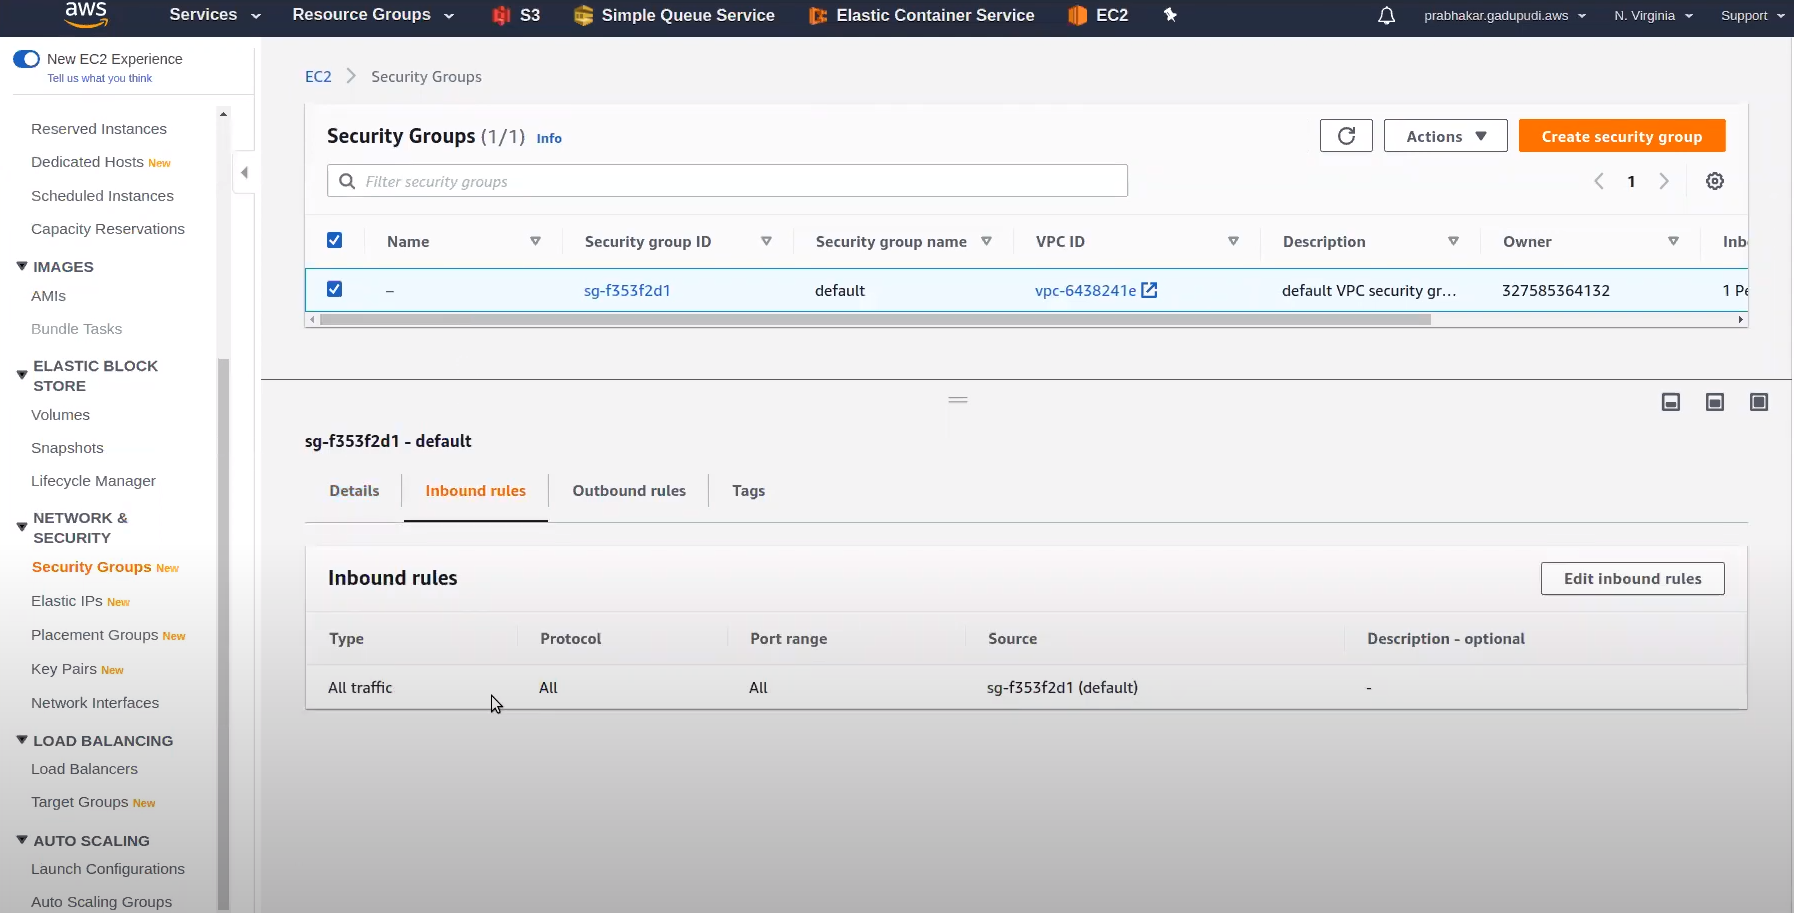Open the notifications bell
The width and height of the screenshot is (1794, 913).
(x=1386, y=16)
